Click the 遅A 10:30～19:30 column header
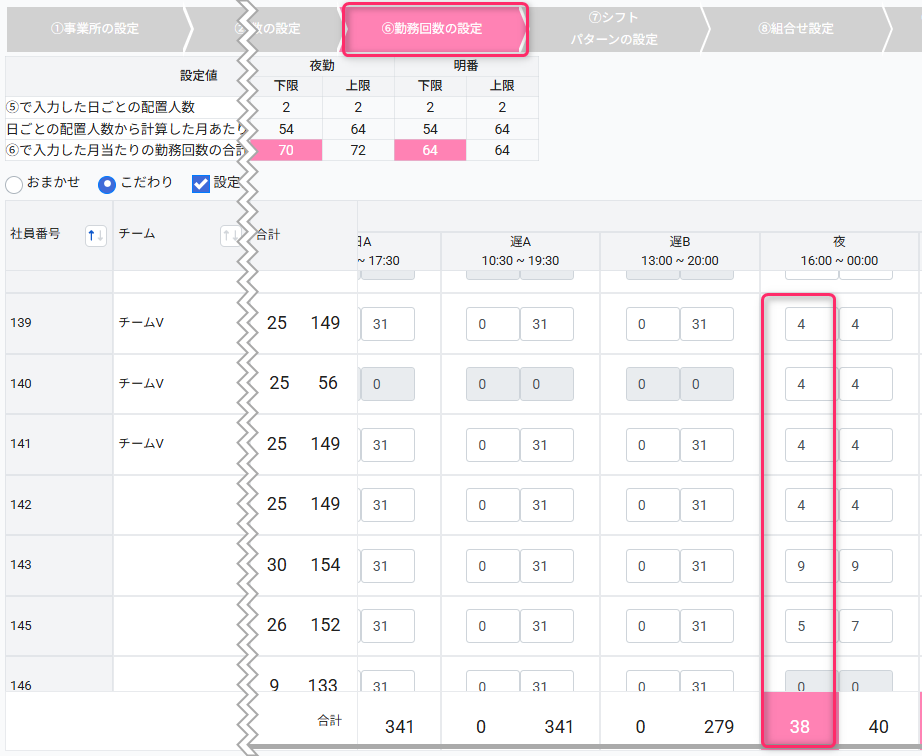This screenshot has width=922, height=756. [520, 251]
